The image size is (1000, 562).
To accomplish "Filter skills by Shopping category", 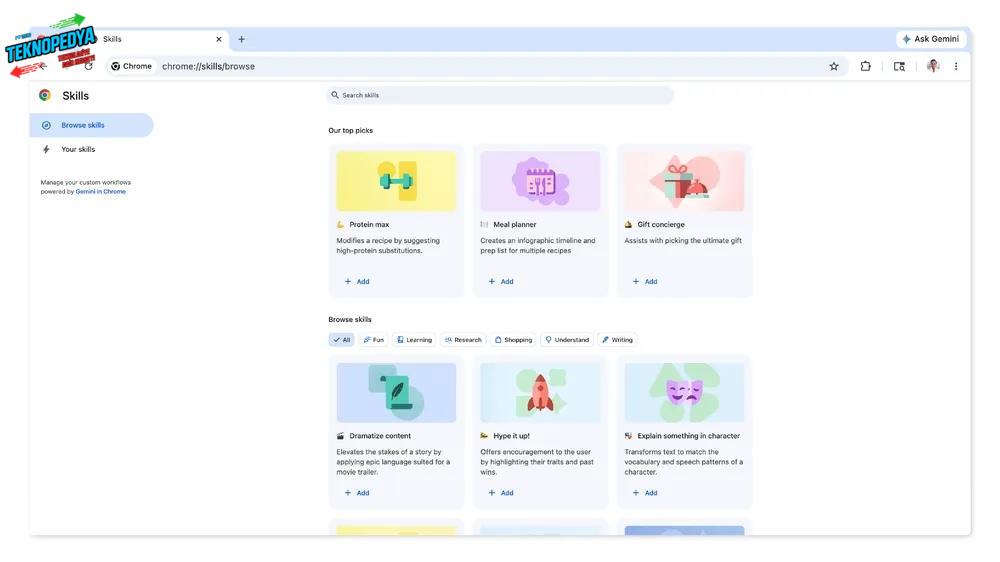I will click(514, 340).
